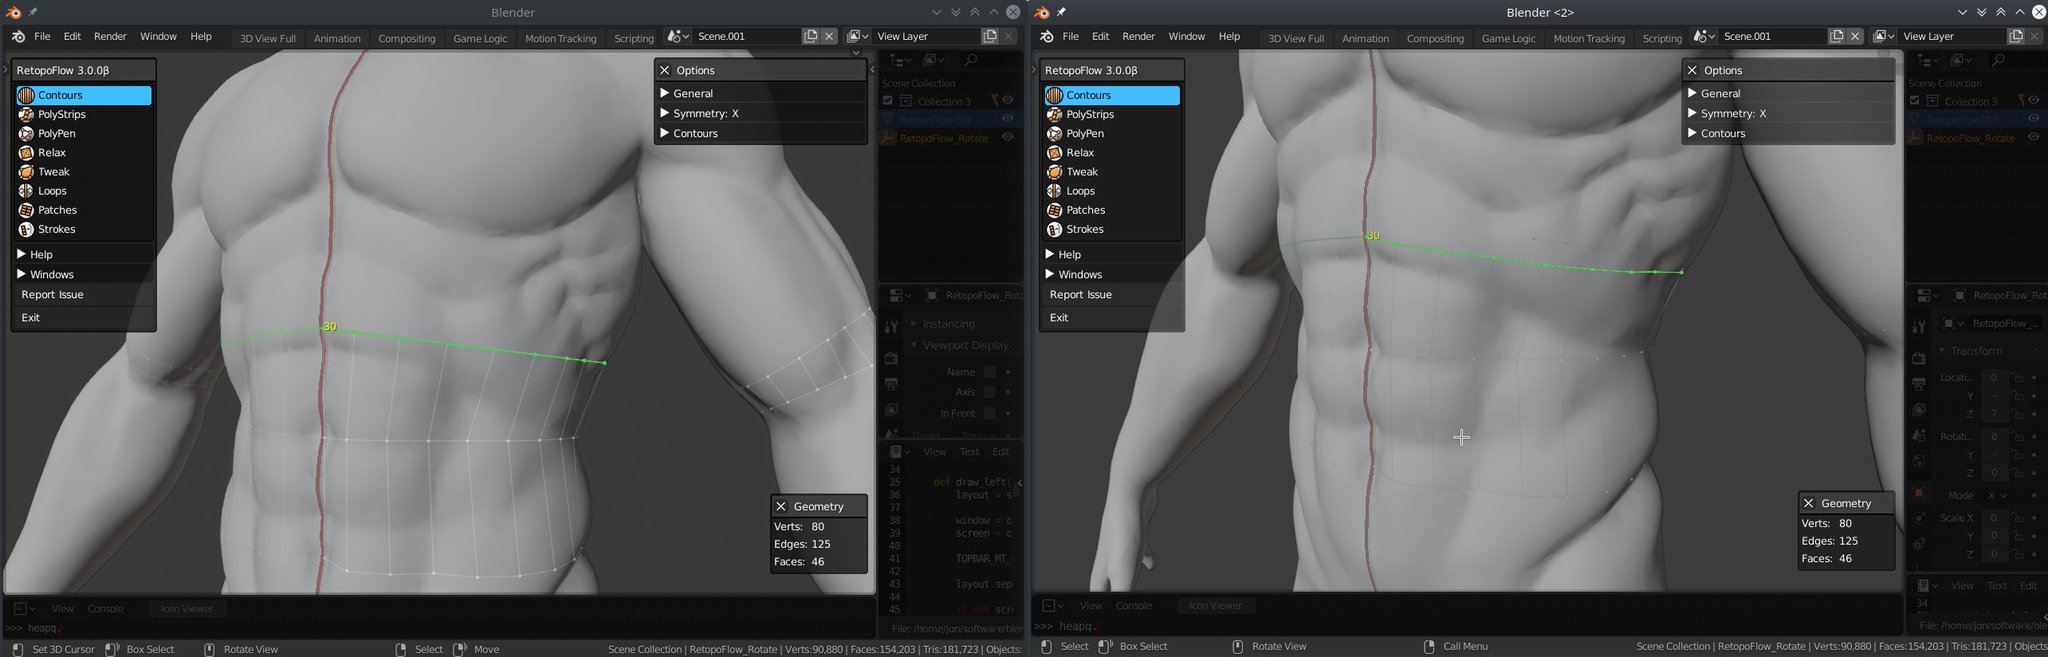Screen dimensions: 2048x657
Task: Expand Symmetry: X section in left window Options
Action: (761, 113)
